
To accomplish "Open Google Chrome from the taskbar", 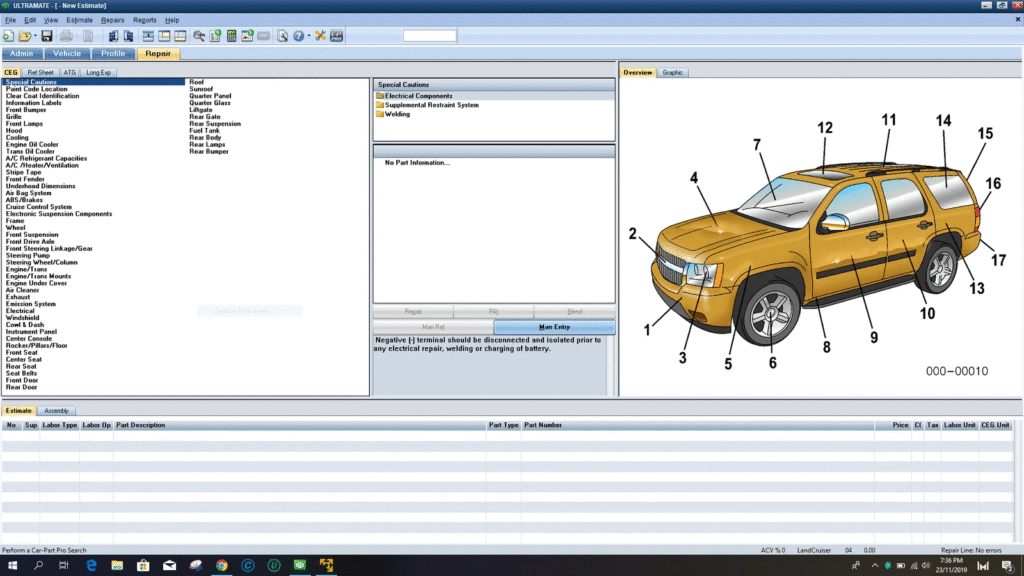I will point(221,566).
